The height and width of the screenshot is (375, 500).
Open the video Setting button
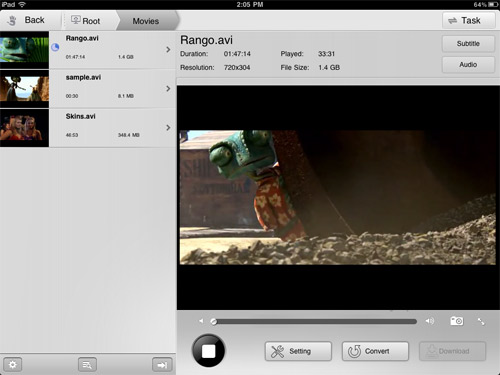click(298, 351)
